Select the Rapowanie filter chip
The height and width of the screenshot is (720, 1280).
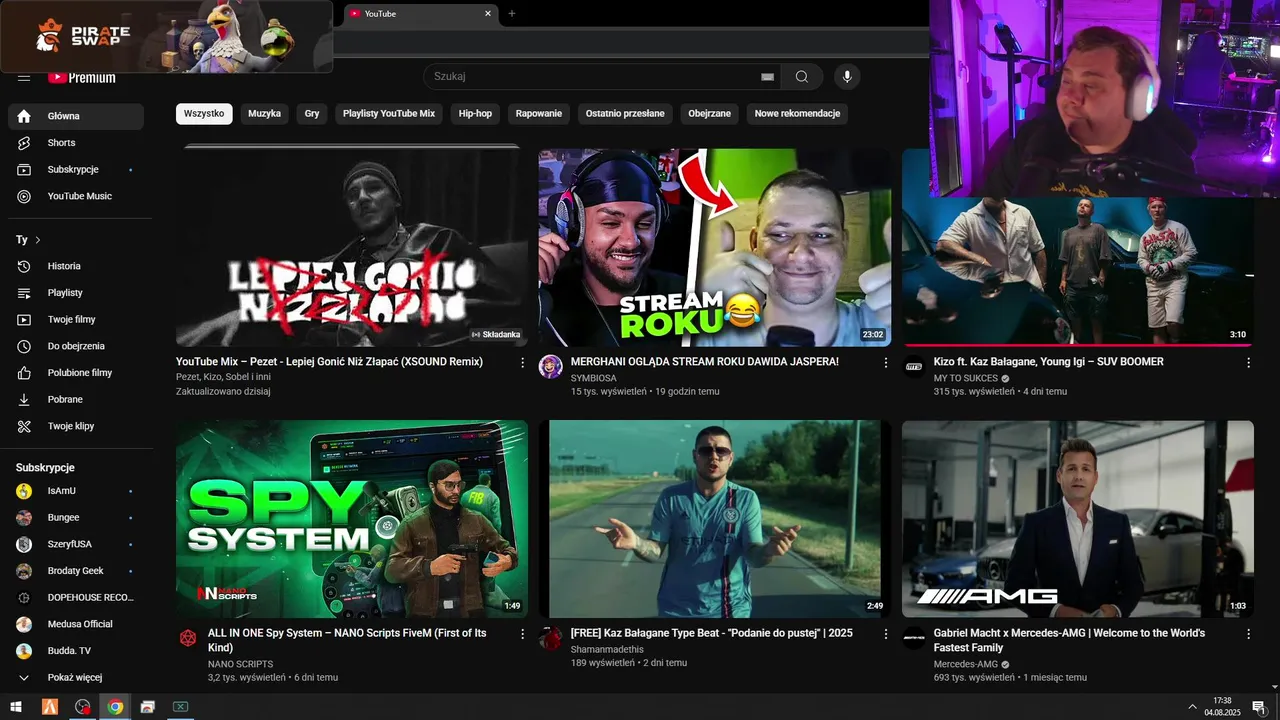click(539, 114)
